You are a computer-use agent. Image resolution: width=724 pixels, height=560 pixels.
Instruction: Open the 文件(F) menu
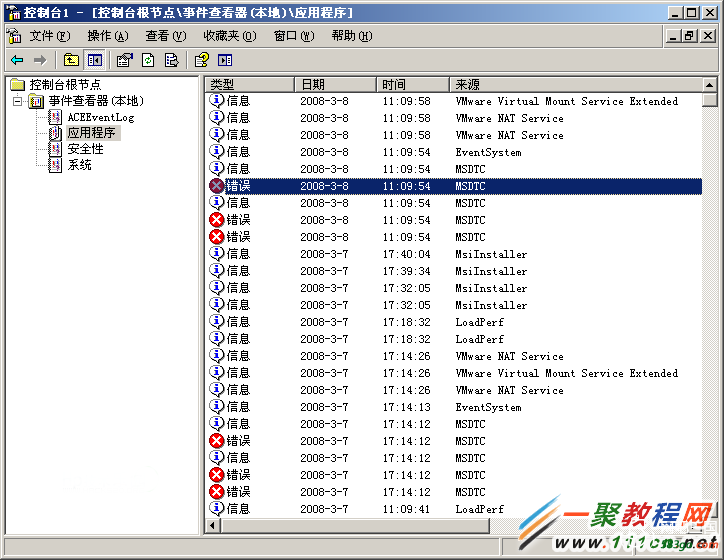tap(50, 36)
